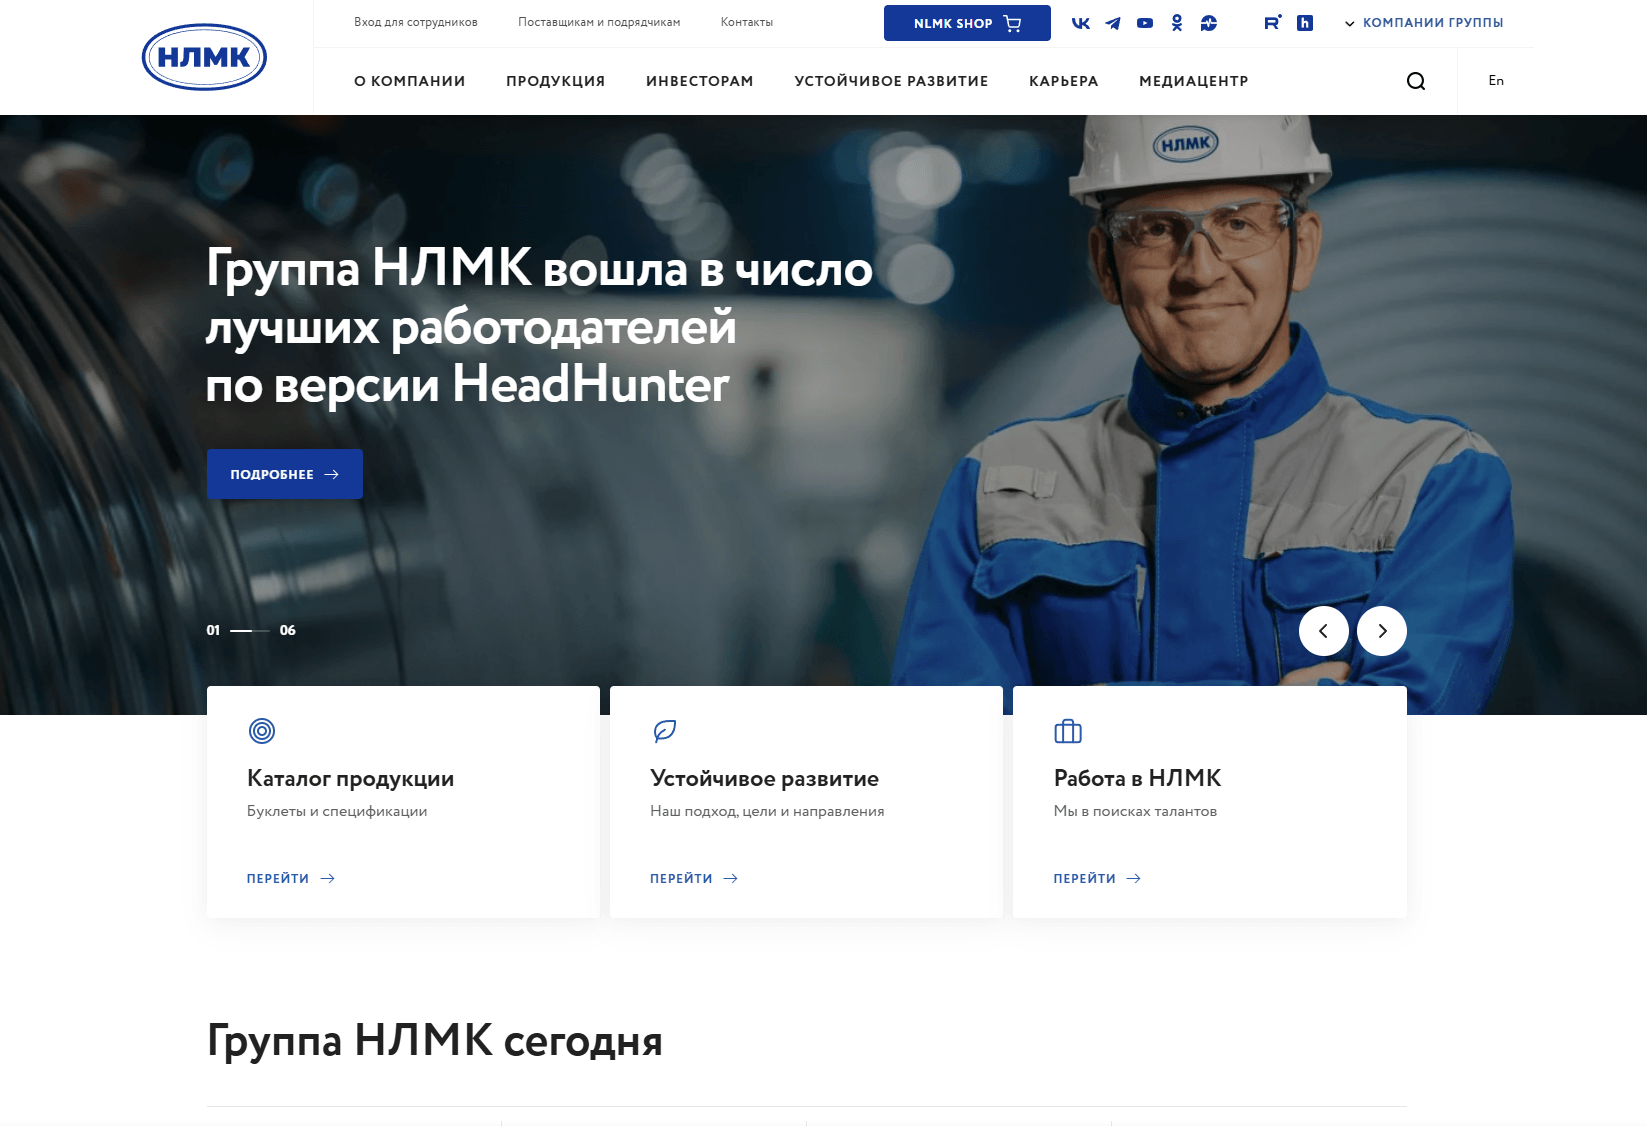This screenshot has height=1126, width=1647.
Task: Open the Карьера menu
Action: click(1064, 81)
